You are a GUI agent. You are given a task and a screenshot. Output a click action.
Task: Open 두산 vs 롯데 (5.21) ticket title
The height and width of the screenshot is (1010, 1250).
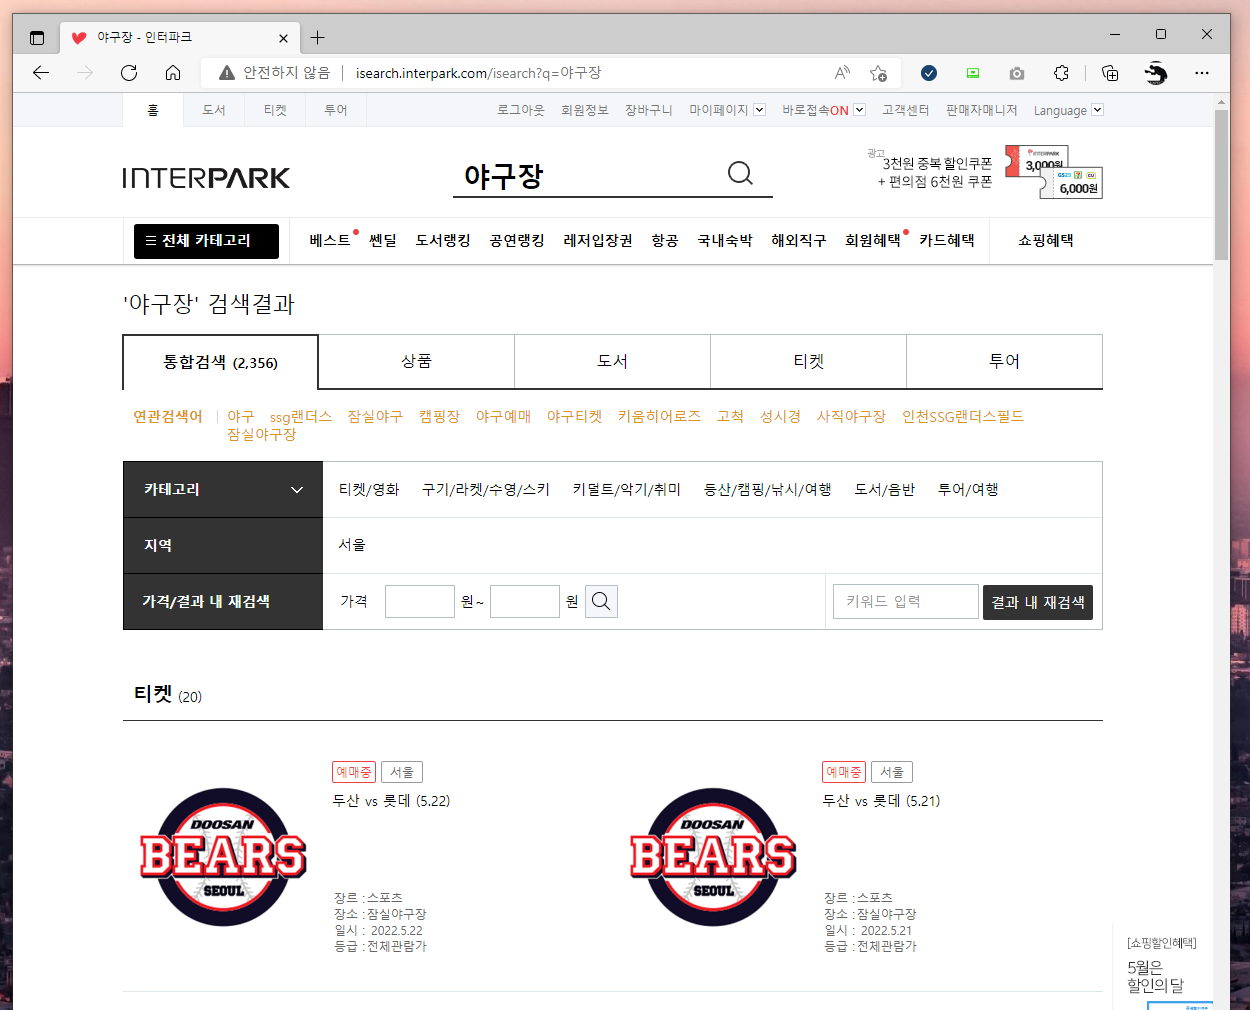pyautogui.click(x=881, y=801)
